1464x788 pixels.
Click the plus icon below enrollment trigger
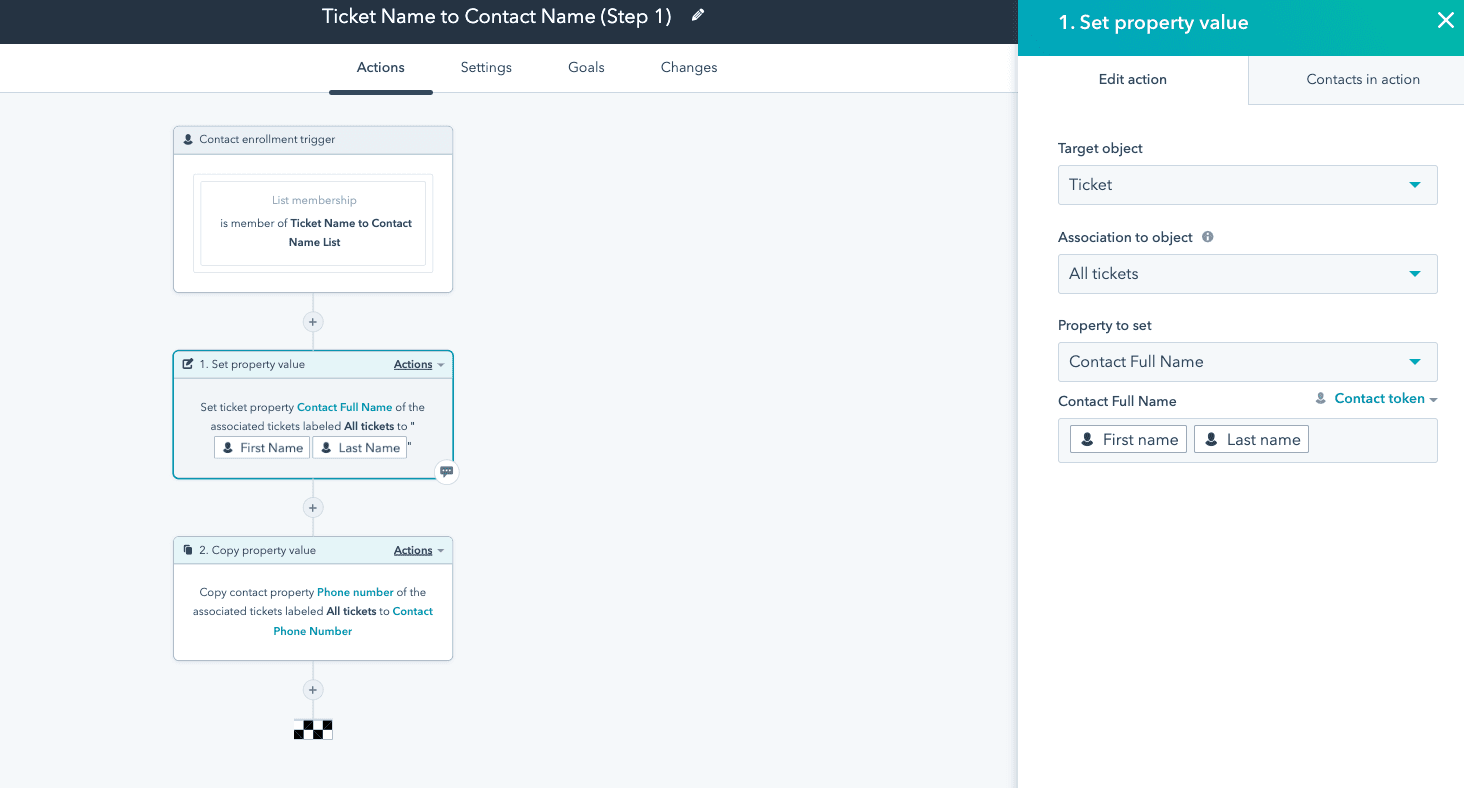coord(313,322)
